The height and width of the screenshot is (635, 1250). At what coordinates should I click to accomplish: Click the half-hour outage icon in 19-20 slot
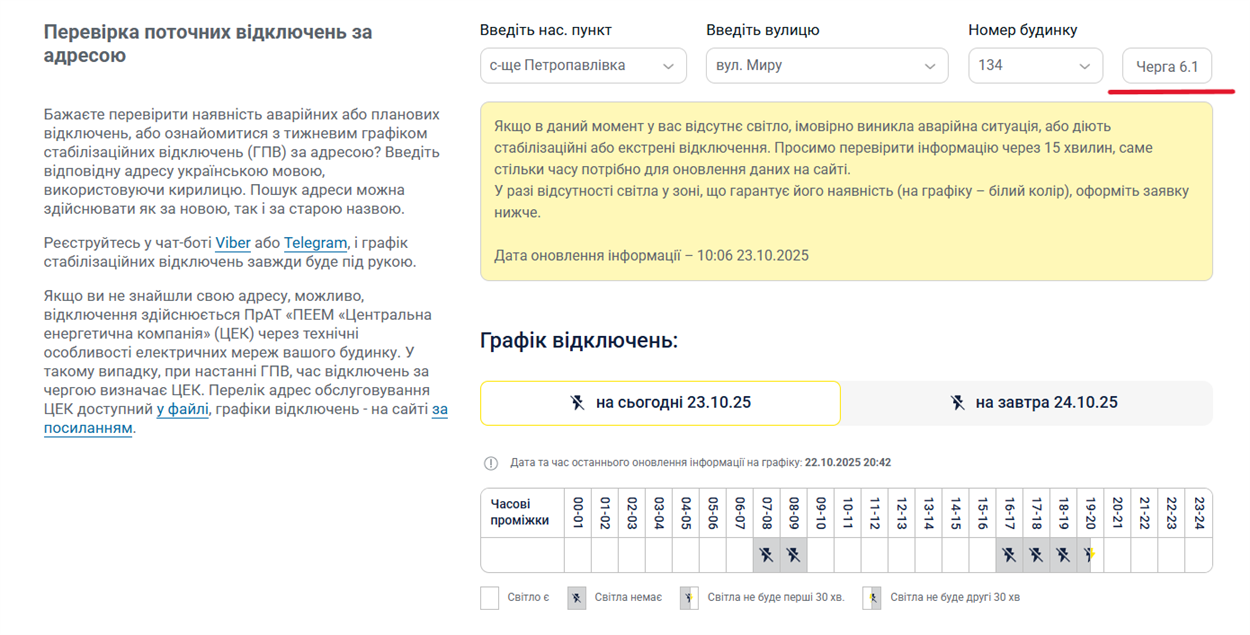[x=1090, y=554]
